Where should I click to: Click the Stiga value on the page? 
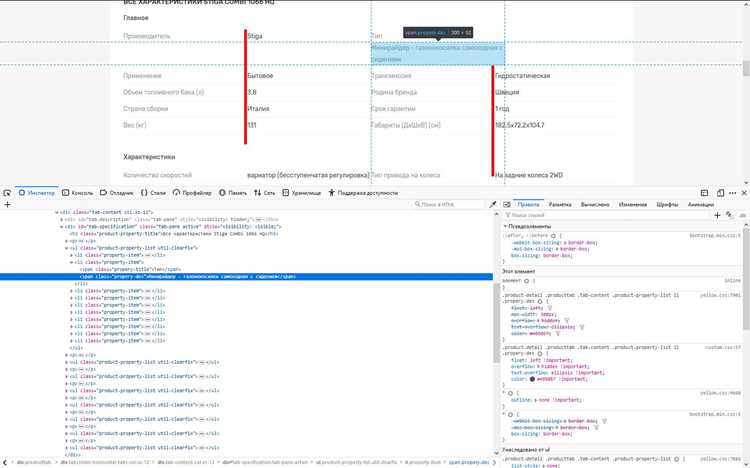(x=255, y=36)
